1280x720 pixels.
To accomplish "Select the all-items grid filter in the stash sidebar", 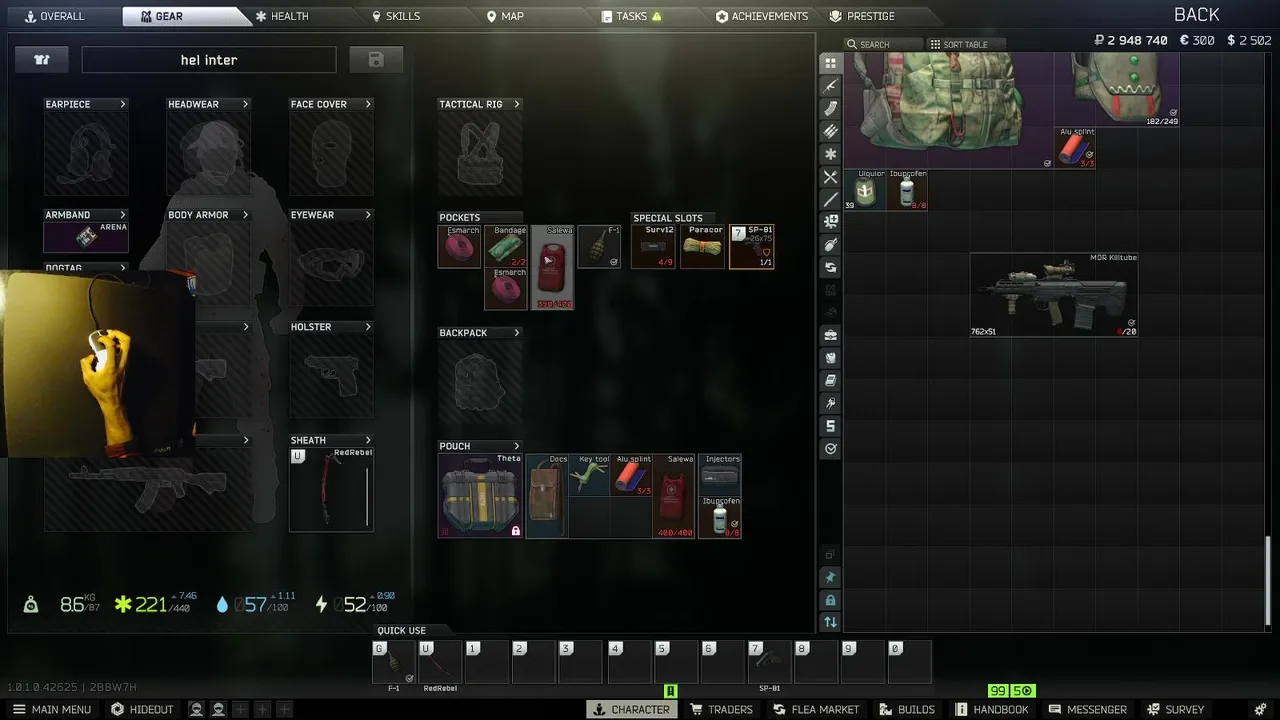I will tap(830, 63).
